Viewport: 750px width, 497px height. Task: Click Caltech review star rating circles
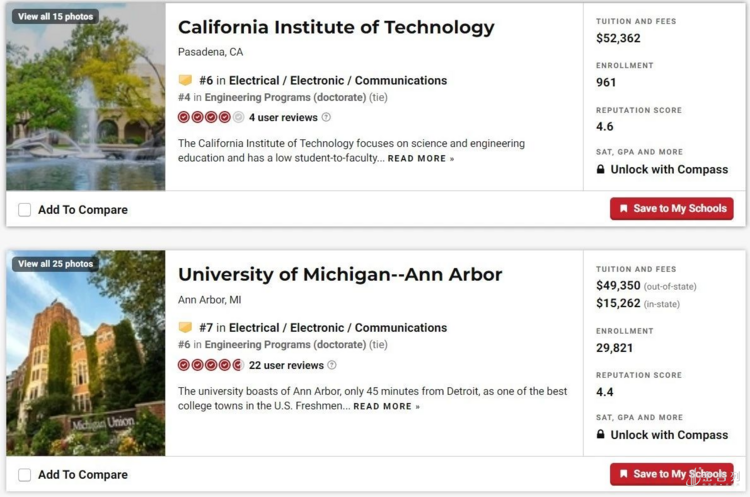point(211,117)
